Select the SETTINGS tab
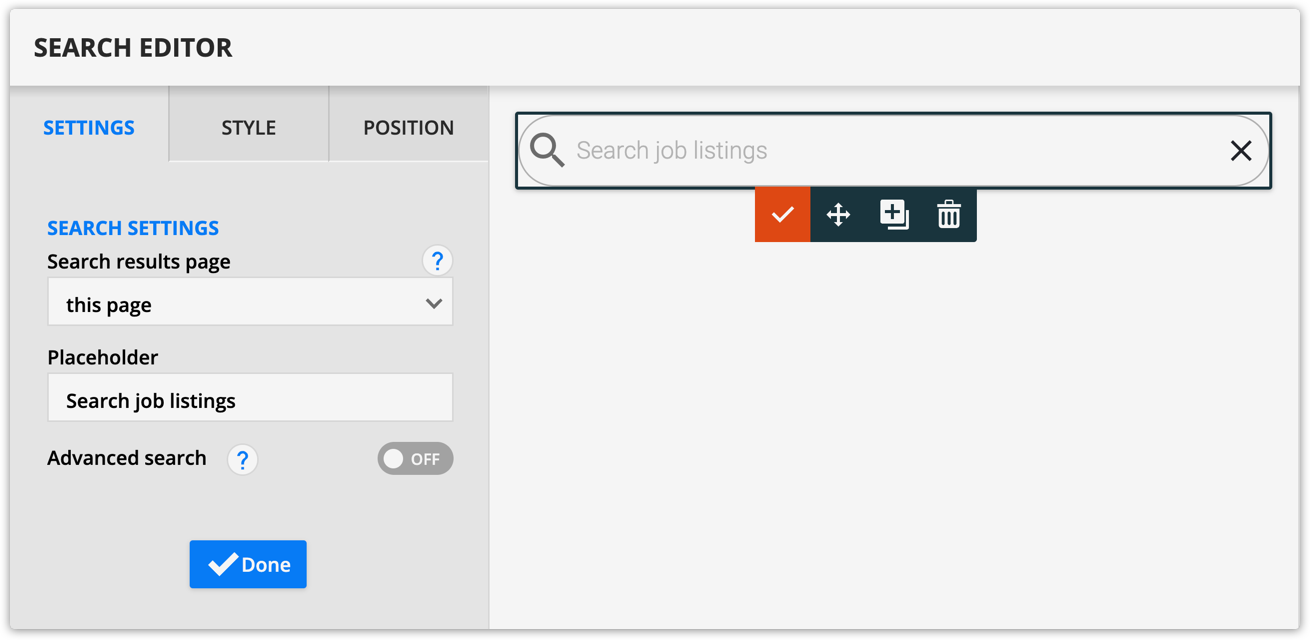 (x=89, y=127)
